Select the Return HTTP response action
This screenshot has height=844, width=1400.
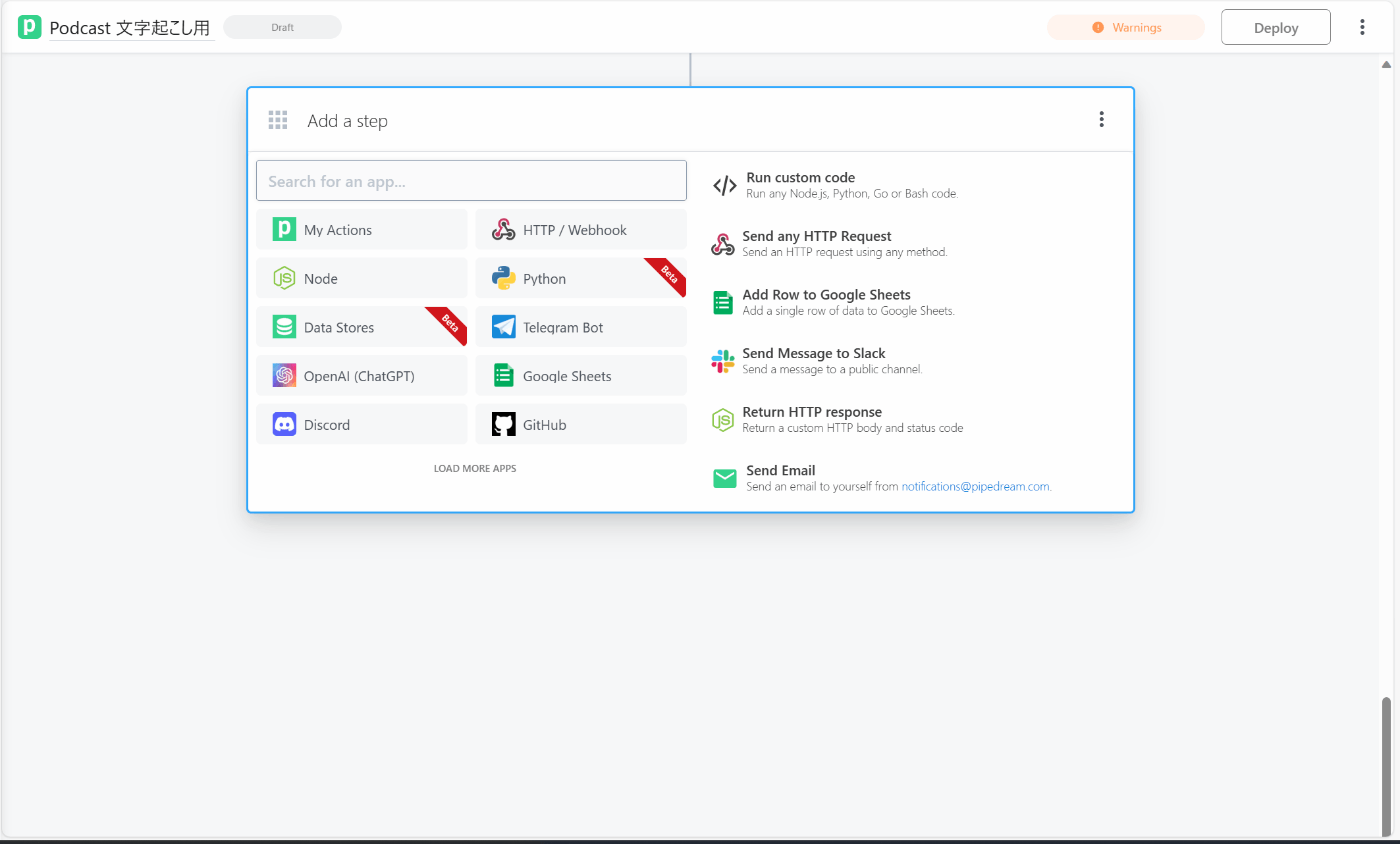point(837,420)
